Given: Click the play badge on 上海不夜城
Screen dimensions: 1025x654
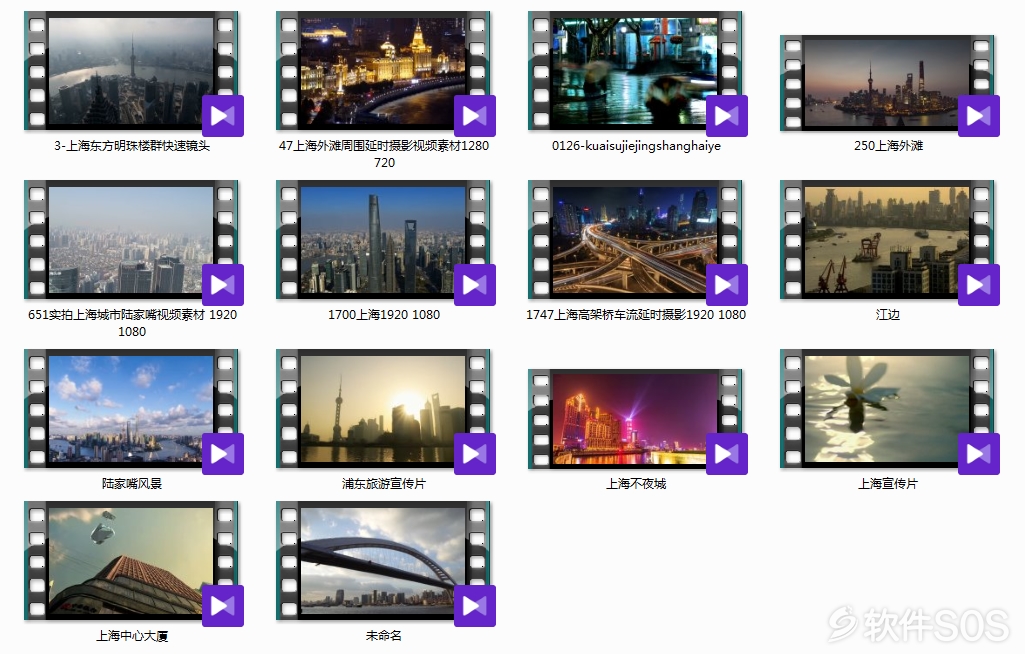Looking at the screenshot, I should pos(727,454).
